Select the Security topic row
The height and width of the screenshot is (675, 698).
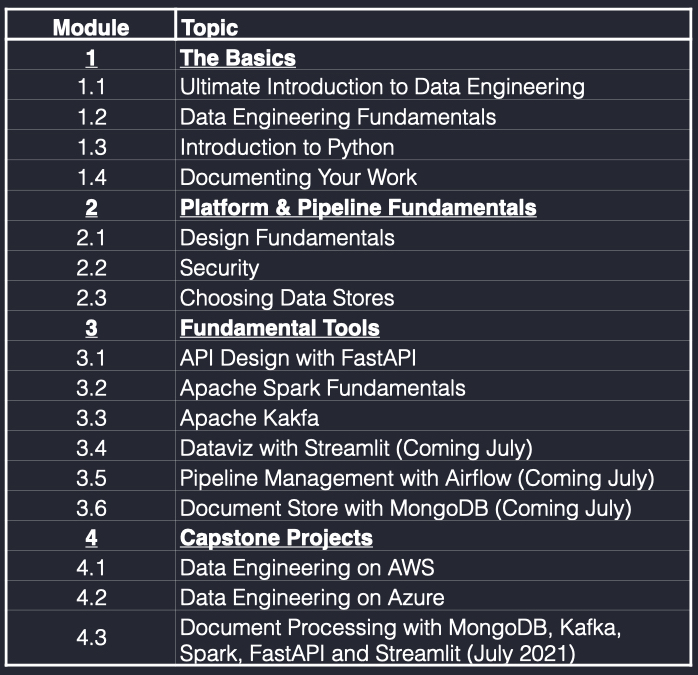[349, 266]
